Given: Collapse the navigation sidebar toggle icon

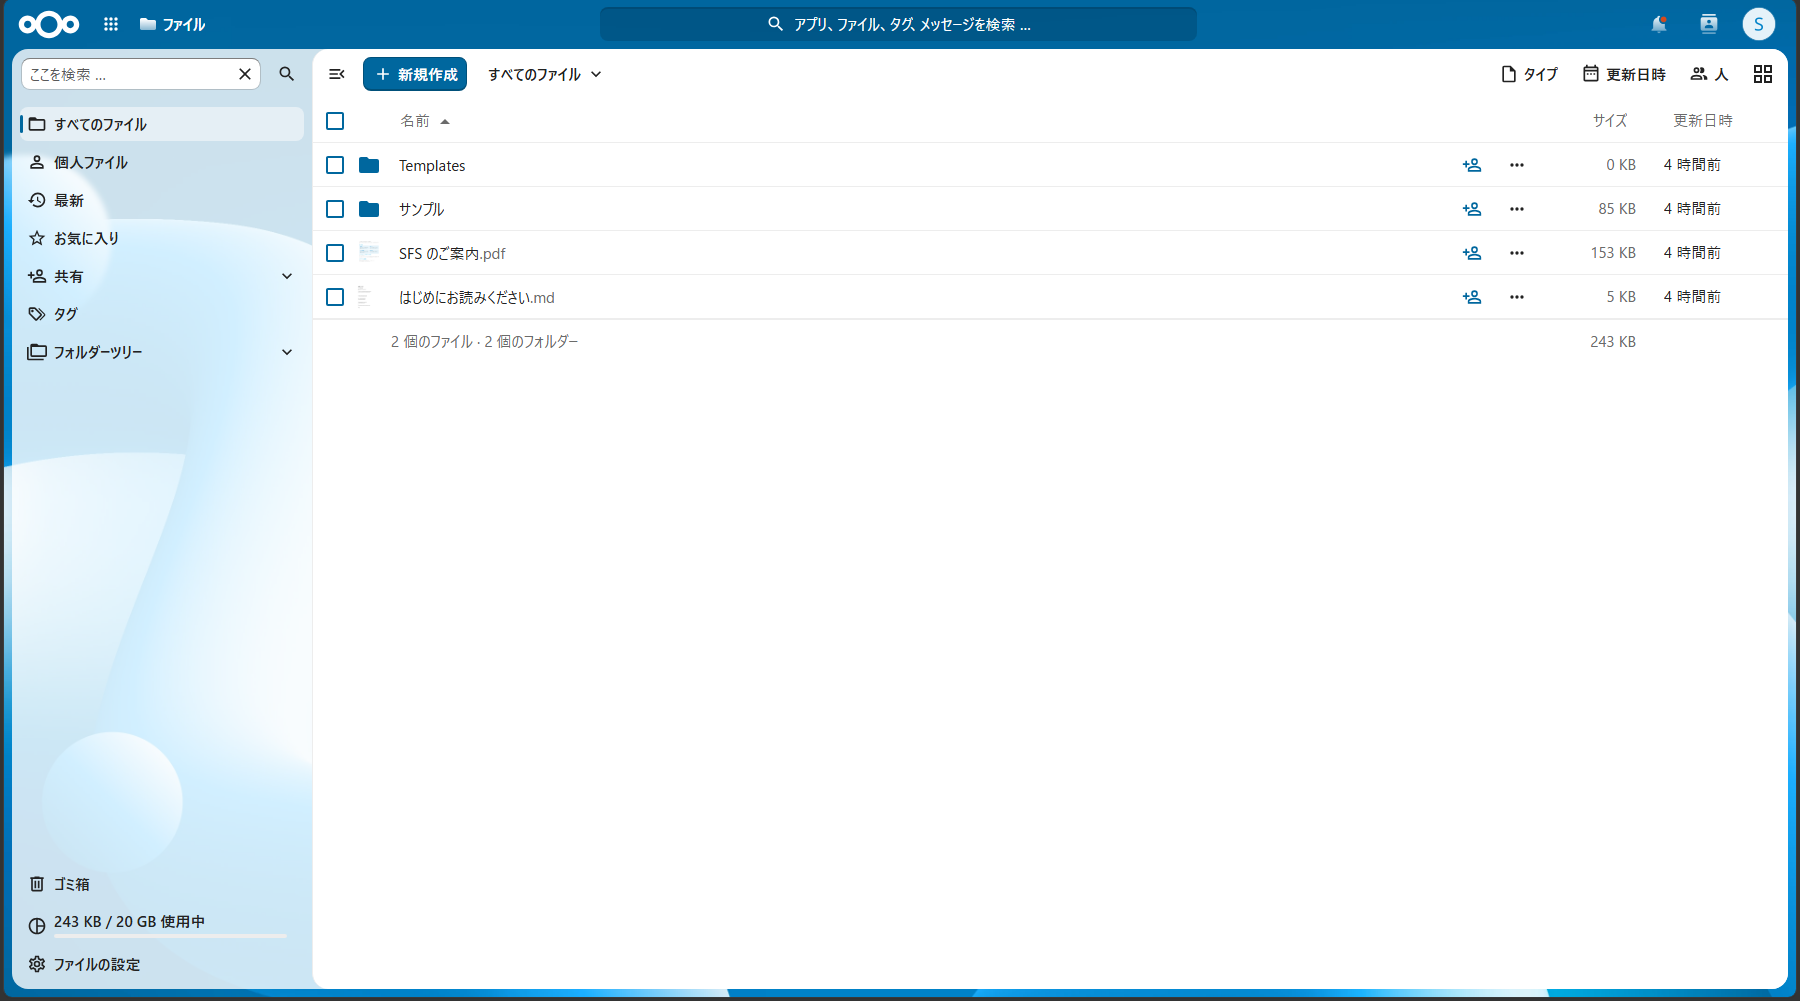Looking at the screenshot, I should tap(337, 74).
